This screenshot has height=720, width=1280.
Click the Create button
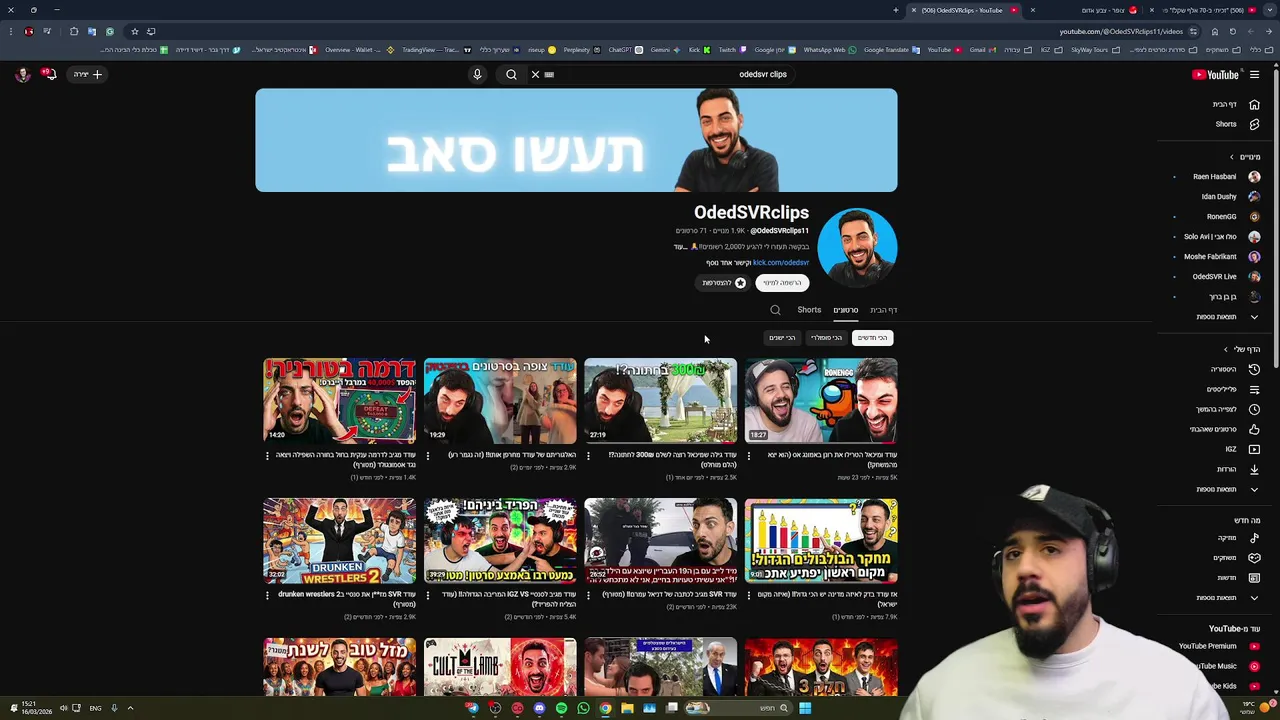click(x=88, y=74)
